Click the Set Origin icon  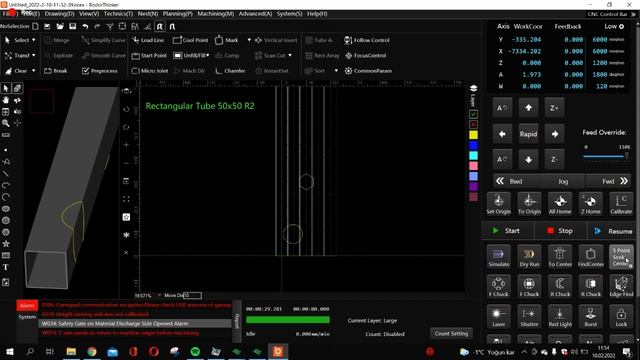498,204
